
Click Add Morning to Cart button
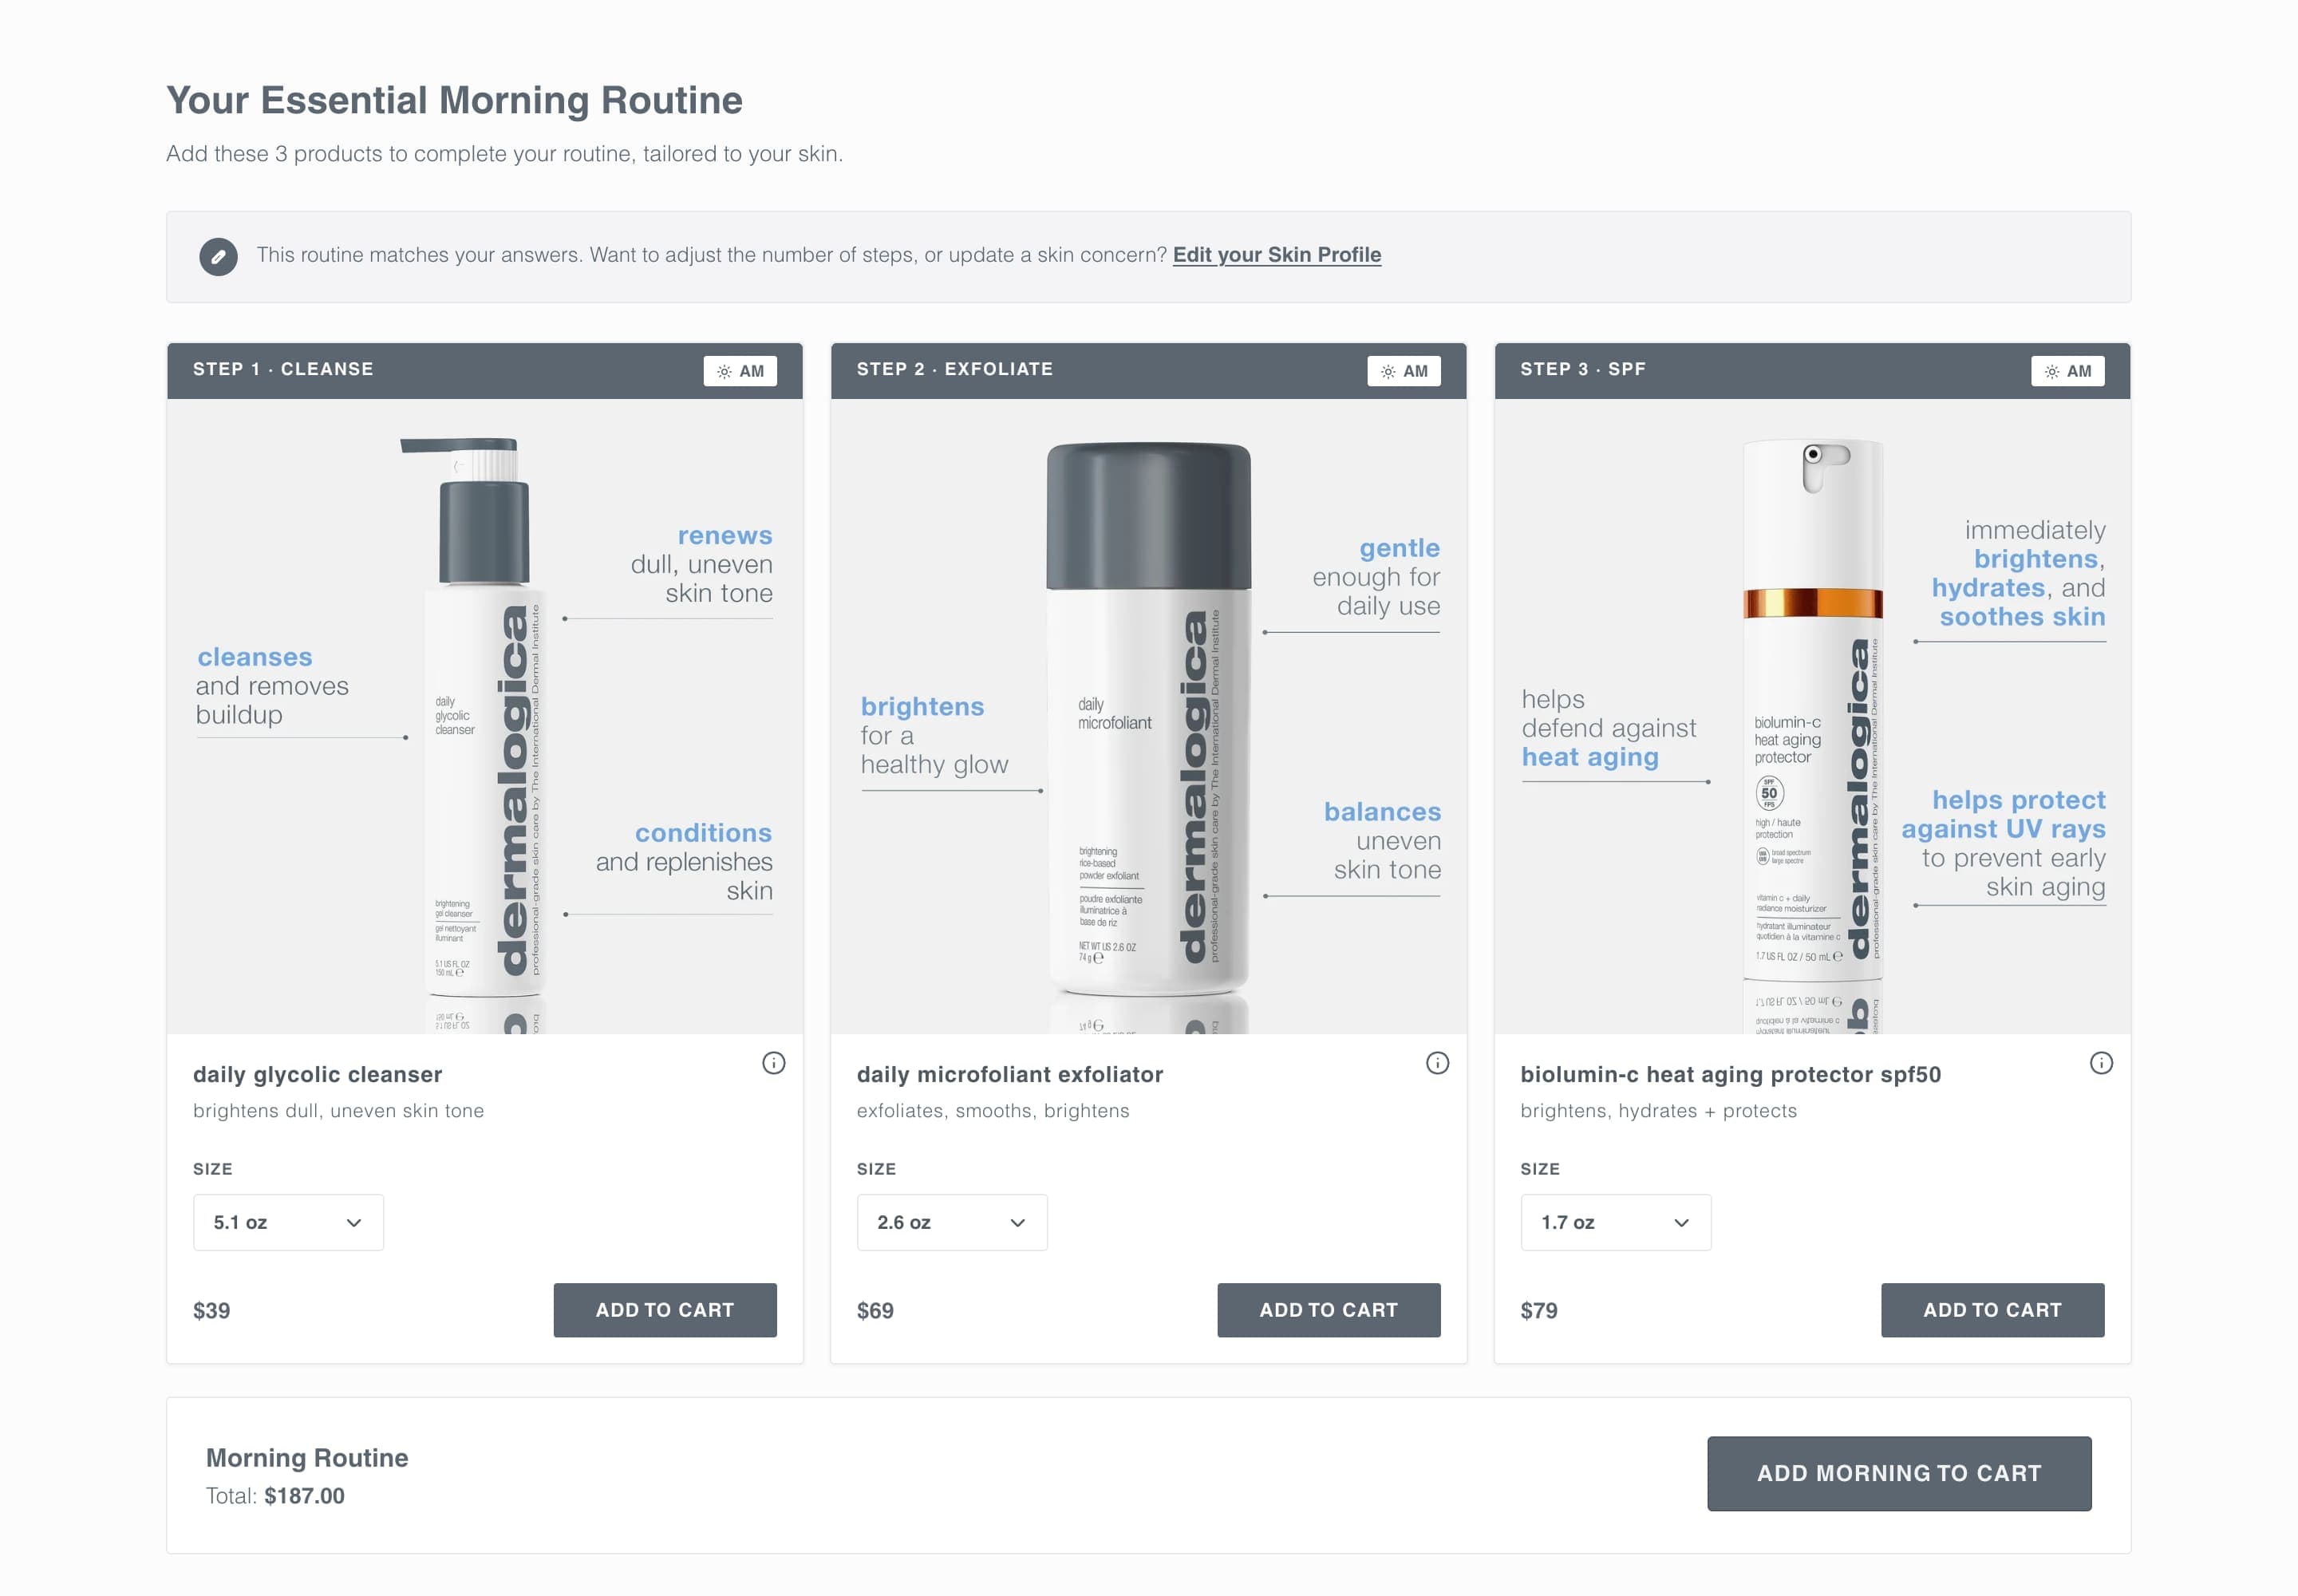[1899, 1473]
